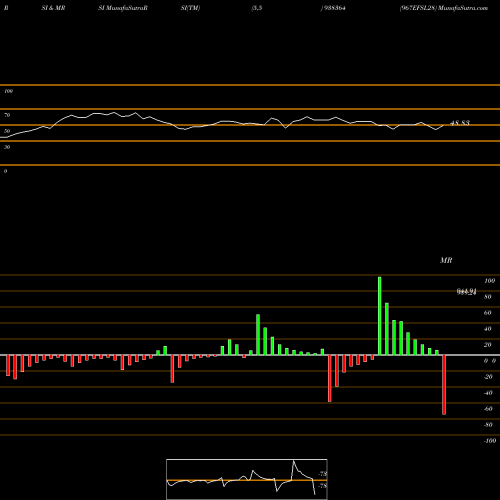Screen dimensions: 500x500
Task: Click the SI MunafaSutraR header text
Action: [x=123, y=8]
